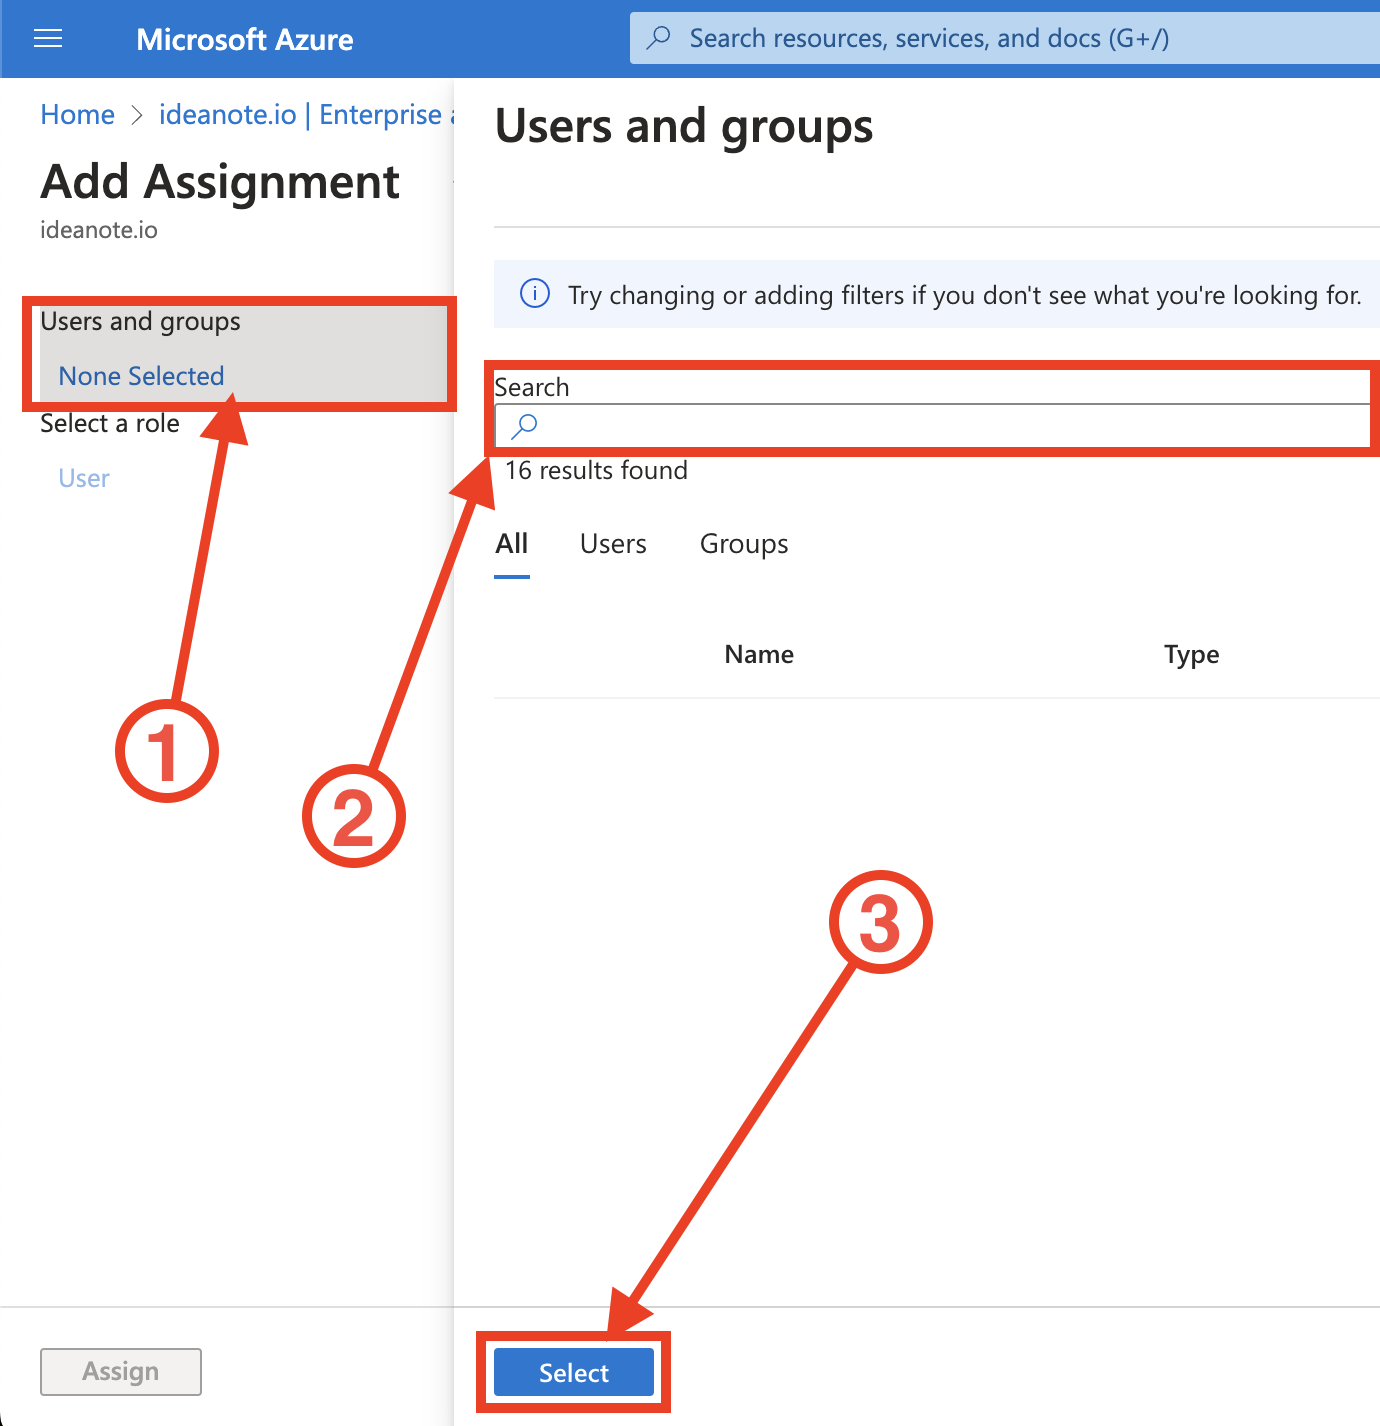Image resolution: width=1380 pixels, height=1426 pixels.
Task: Open the hamburger portal menu
Action: coord(48,39)
